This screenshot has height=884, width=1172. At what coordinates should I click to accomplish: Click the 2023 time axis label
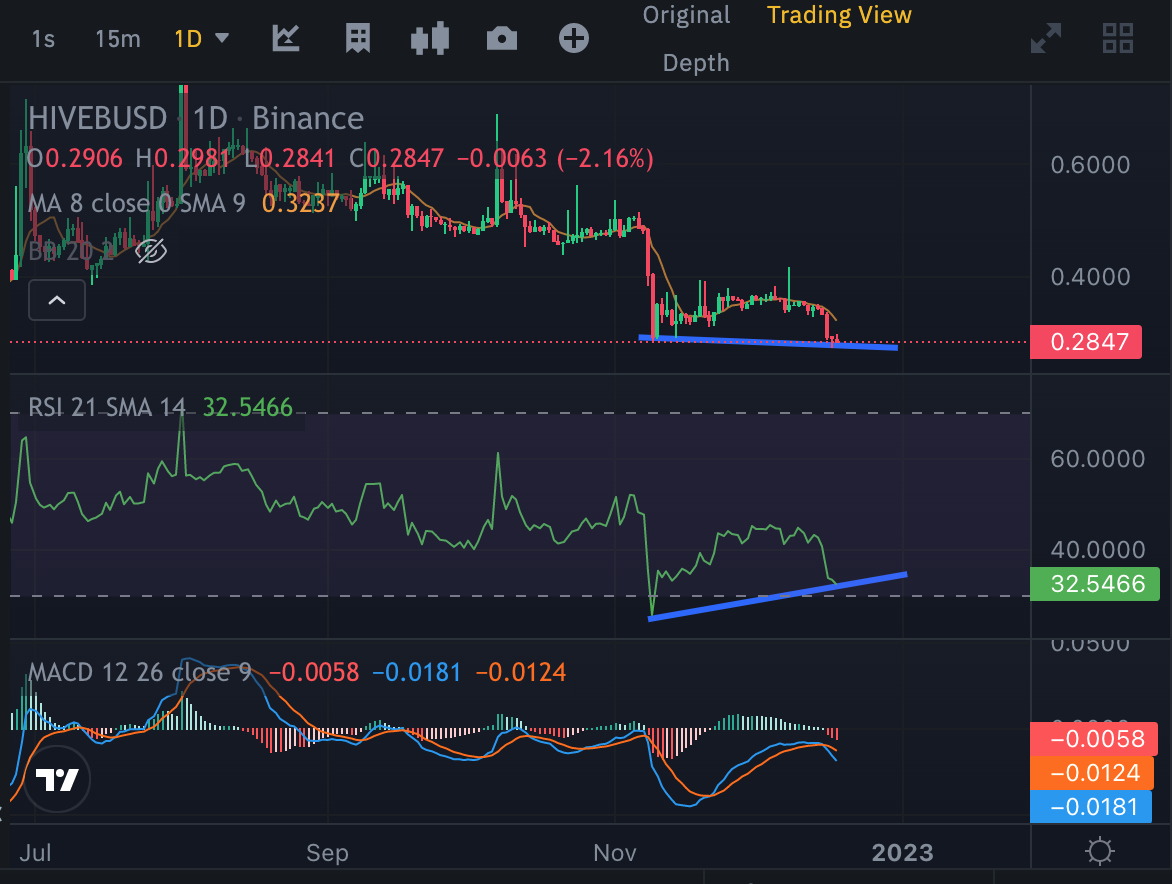pos(902,853)
